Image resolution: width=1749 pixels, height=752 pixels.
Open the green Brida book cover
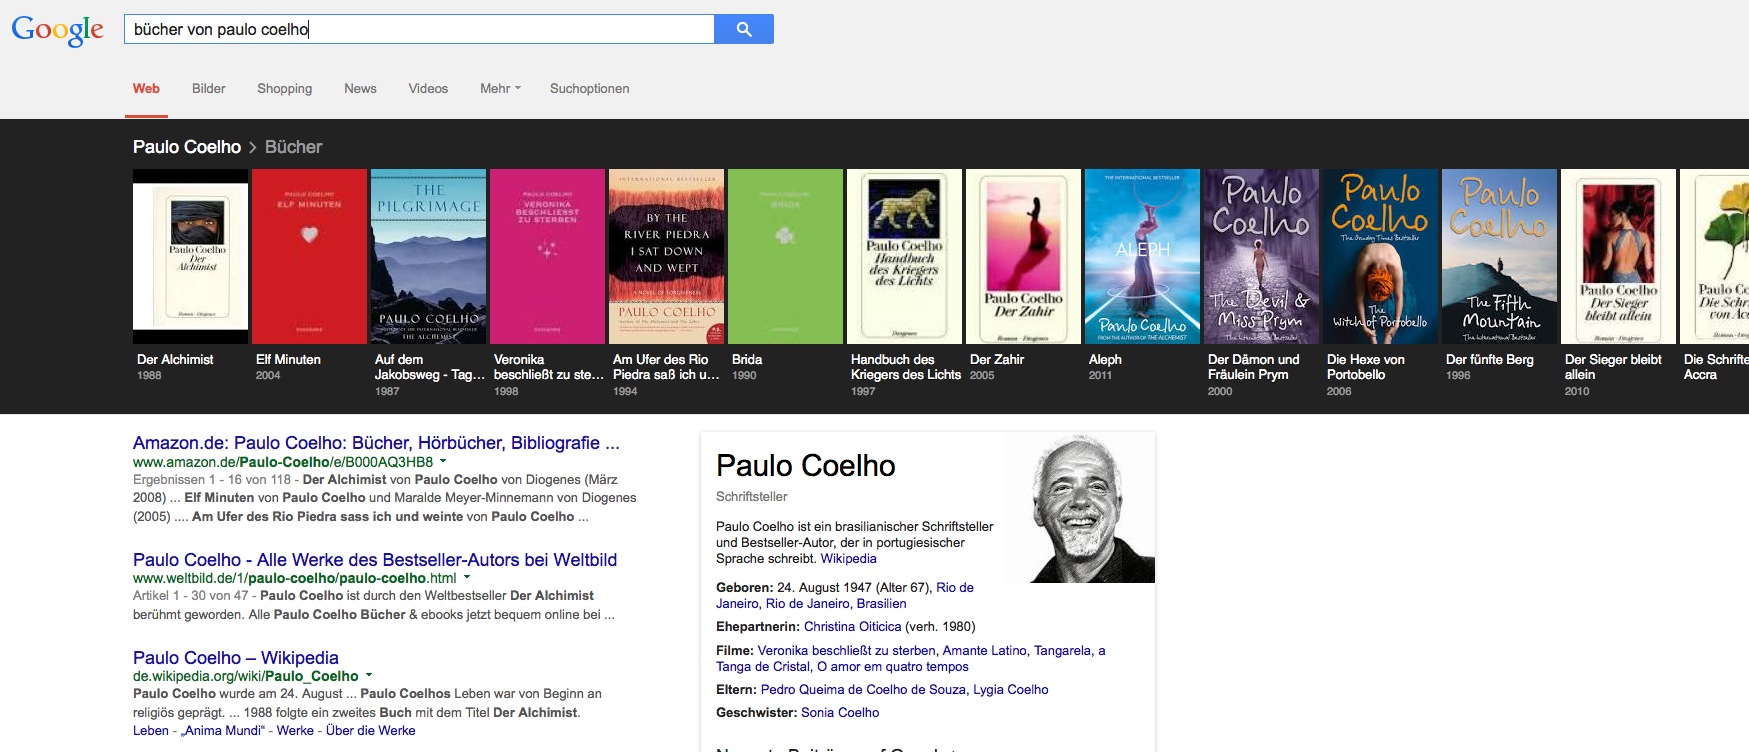pyautogui.click(x=785, y=256)
